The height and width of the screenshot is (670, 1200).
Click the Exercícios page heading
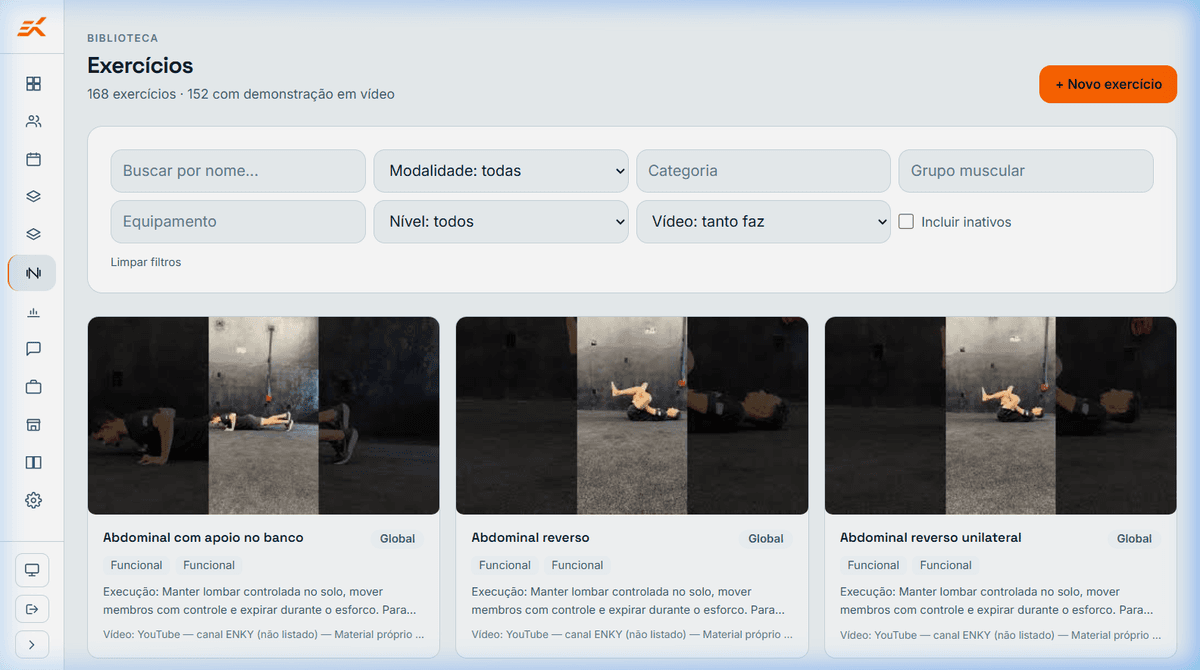click(140, 66)
